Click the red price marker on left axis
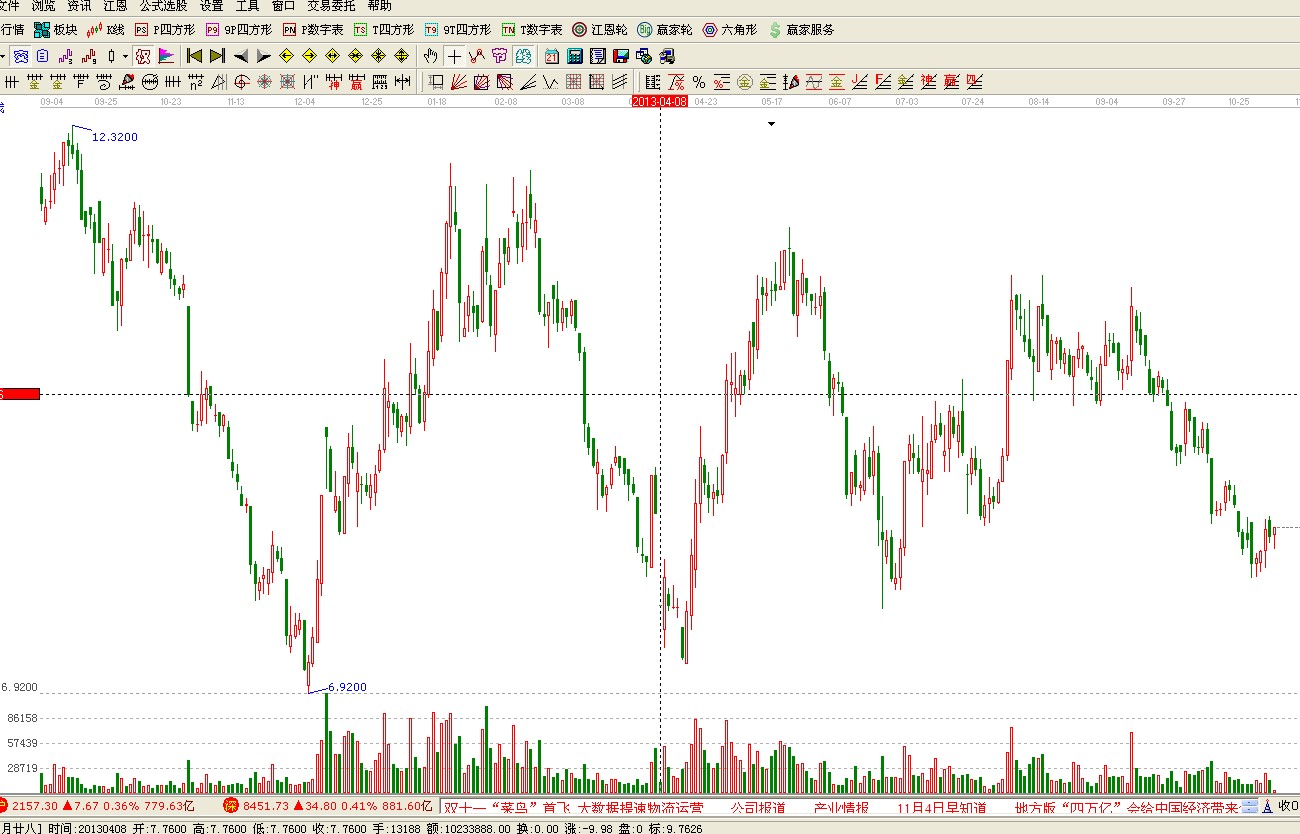Image resolution: width=1300 pixels, height=834 pixels. (x=19, y=394)
